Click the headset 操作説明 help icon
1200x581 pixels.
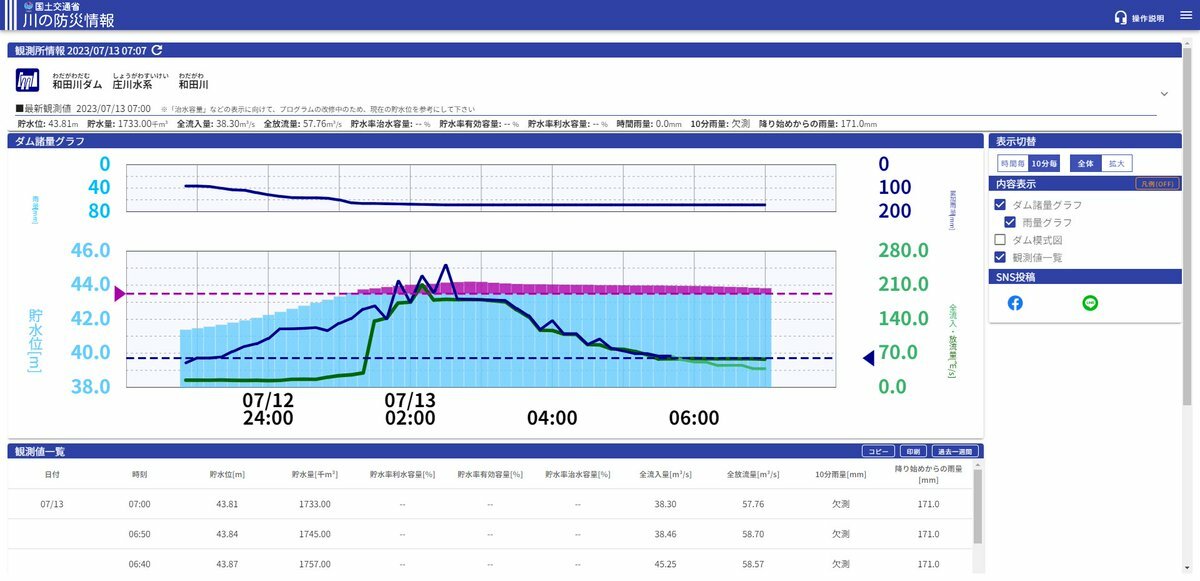click(1121, 18)
